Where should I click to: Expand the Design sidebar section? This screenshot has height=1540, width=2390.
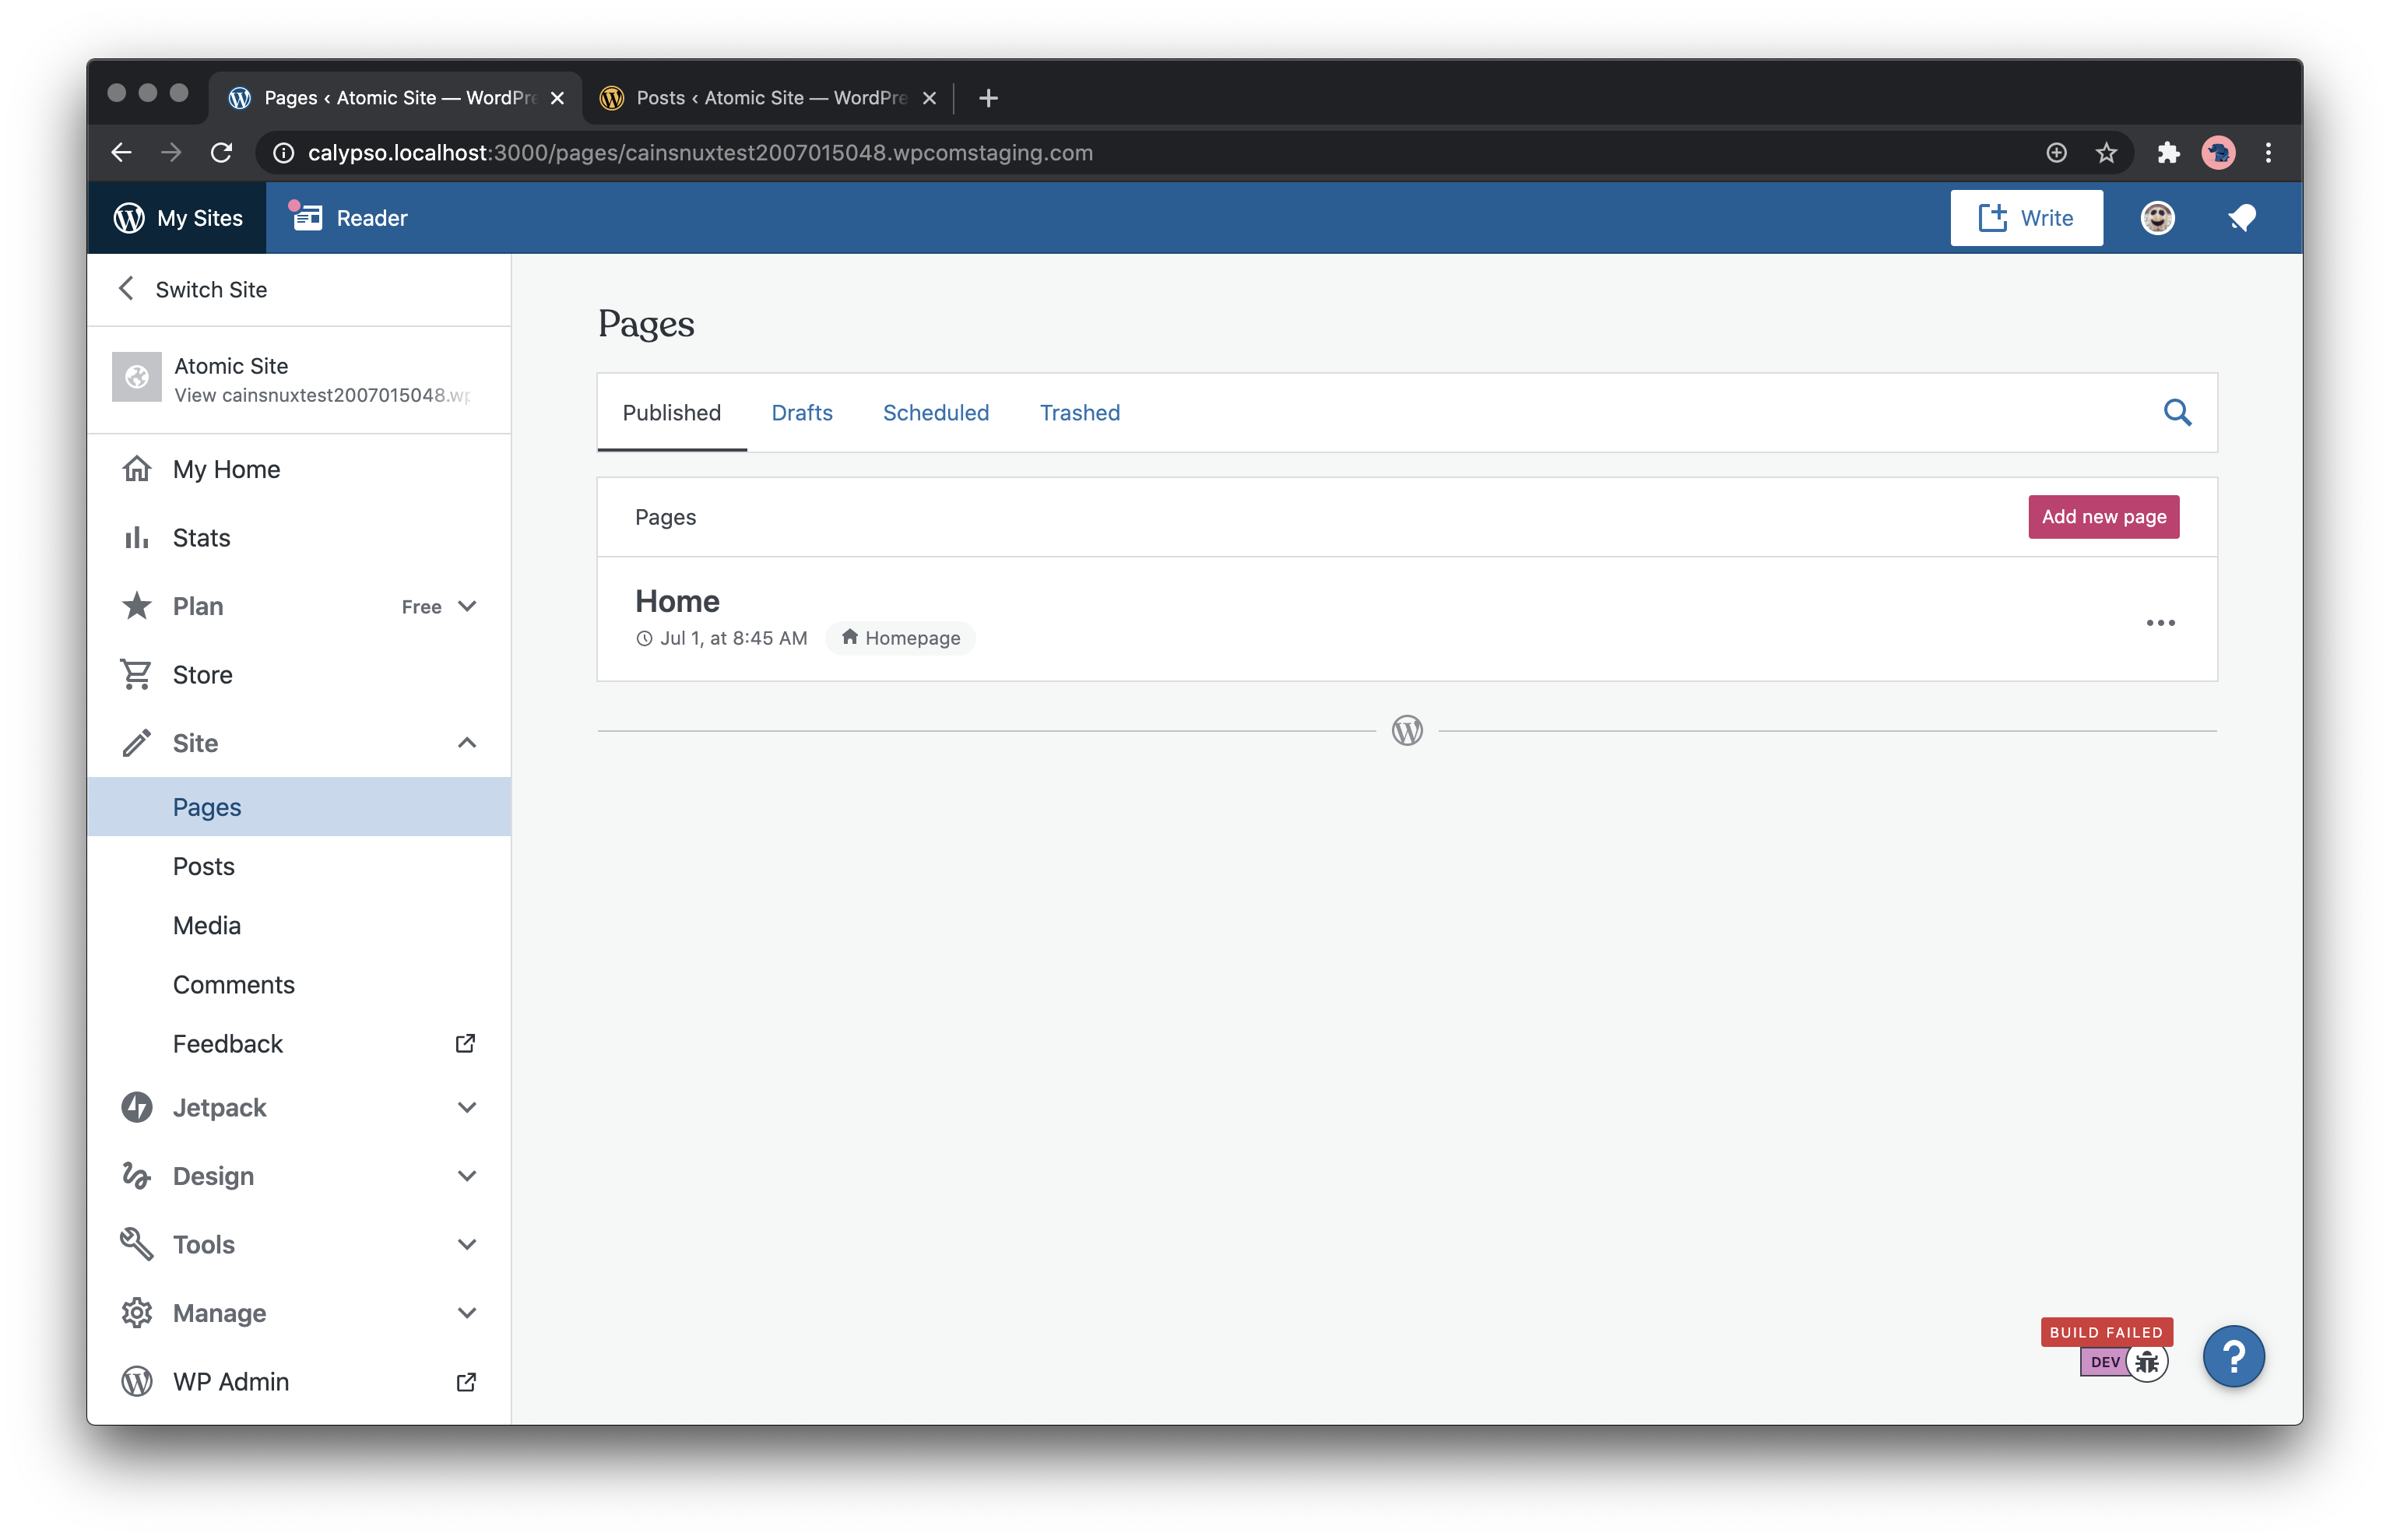pyautogui.click(x=466, y=1176)
